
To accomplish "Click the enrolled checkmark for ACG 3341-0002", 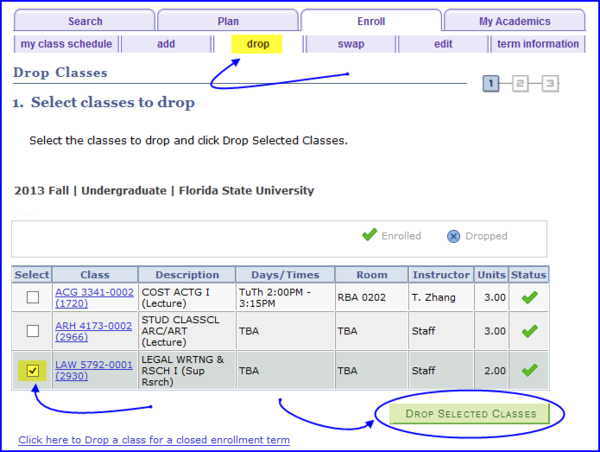I will [529, 297].
